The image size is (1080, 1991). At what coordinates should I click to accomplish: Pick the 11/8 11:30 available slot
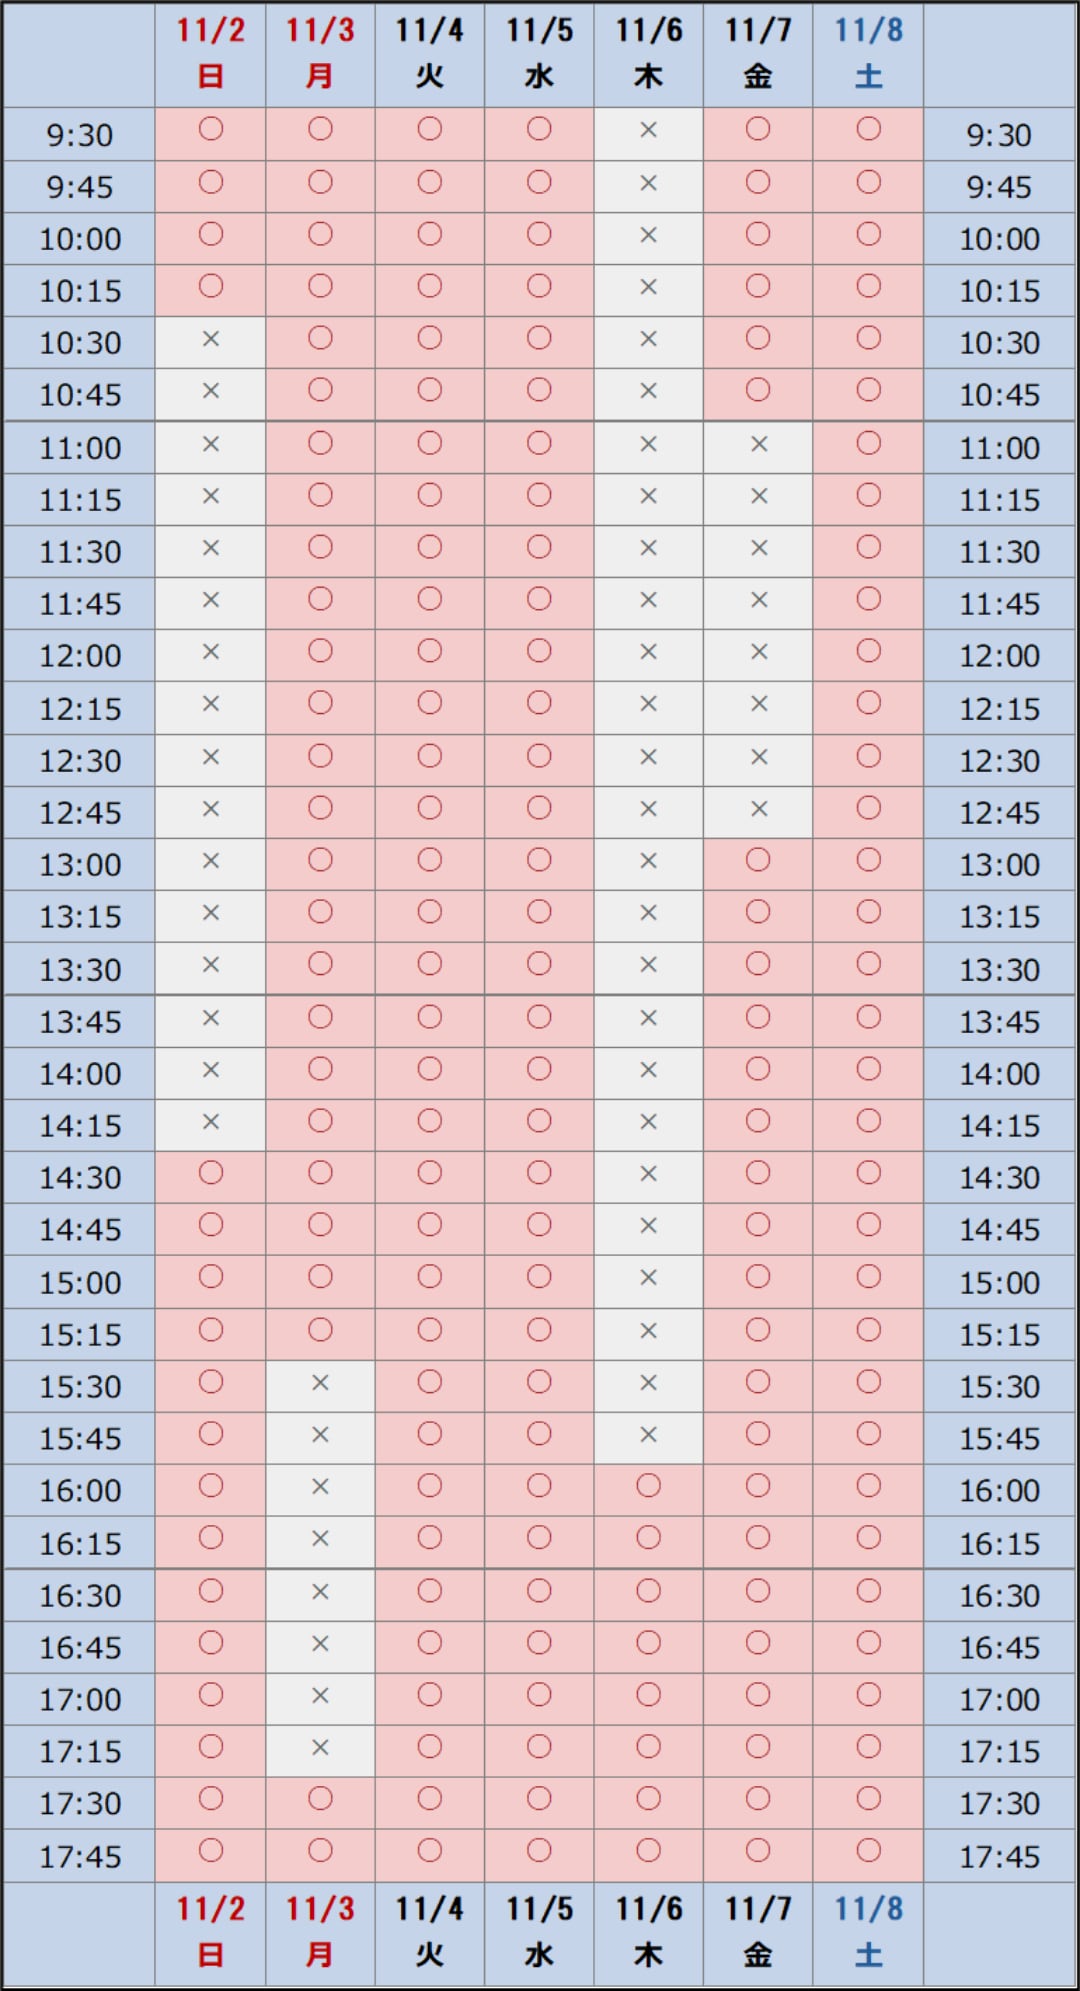(868, 547)
